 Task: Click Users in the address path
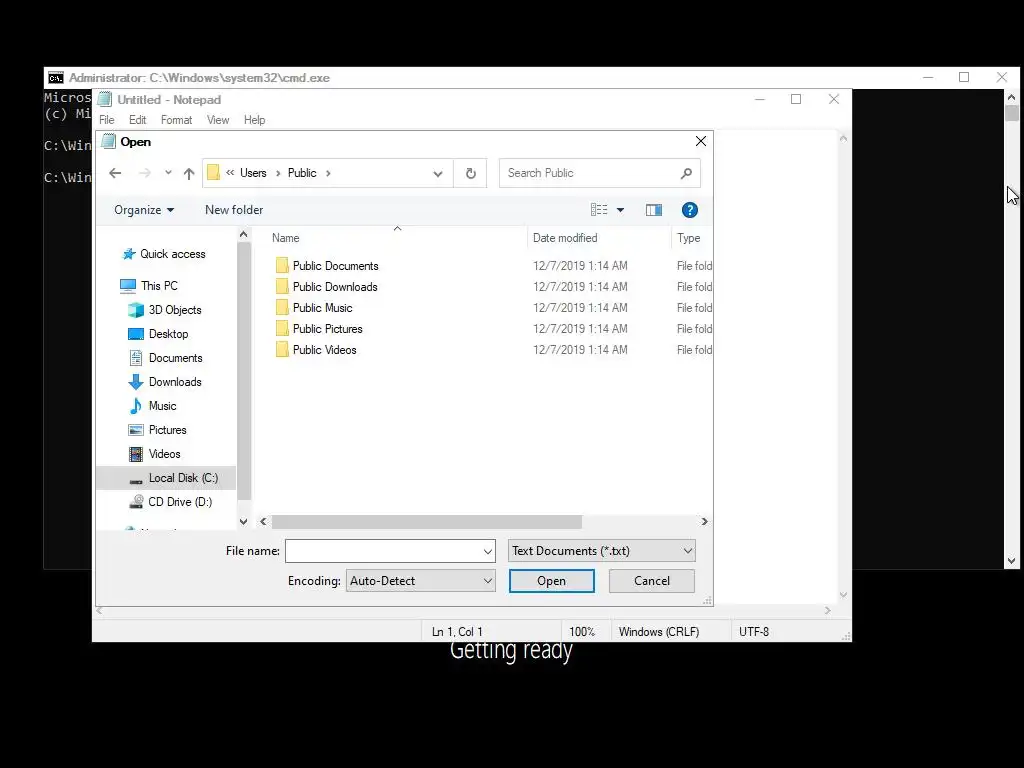[253, 173]
